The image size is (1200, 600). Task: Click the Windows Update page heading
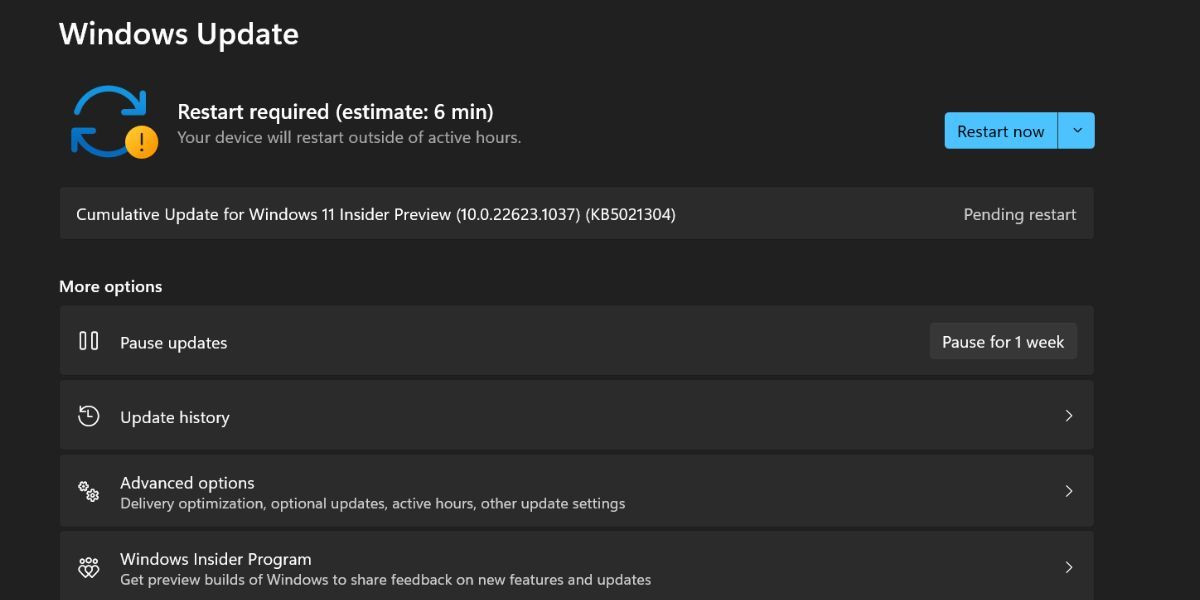179,33
